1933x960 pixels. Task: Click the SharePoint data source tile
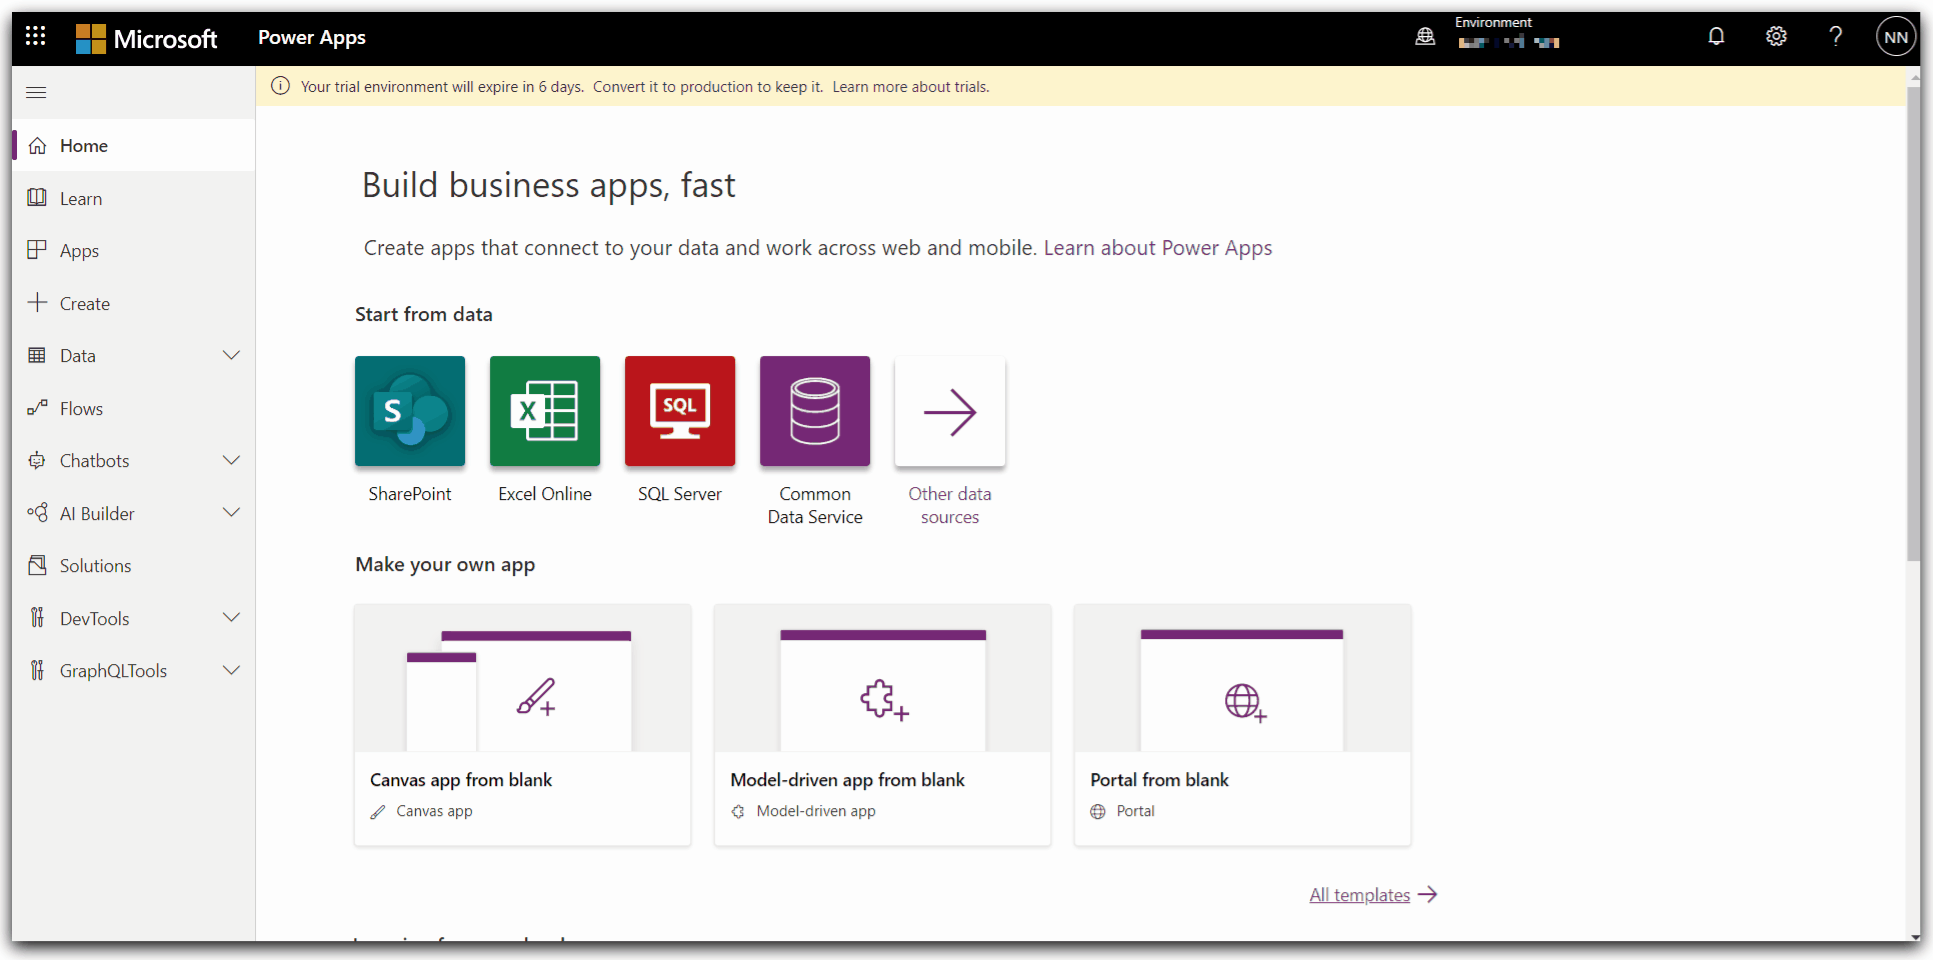[x=410, y=411]
